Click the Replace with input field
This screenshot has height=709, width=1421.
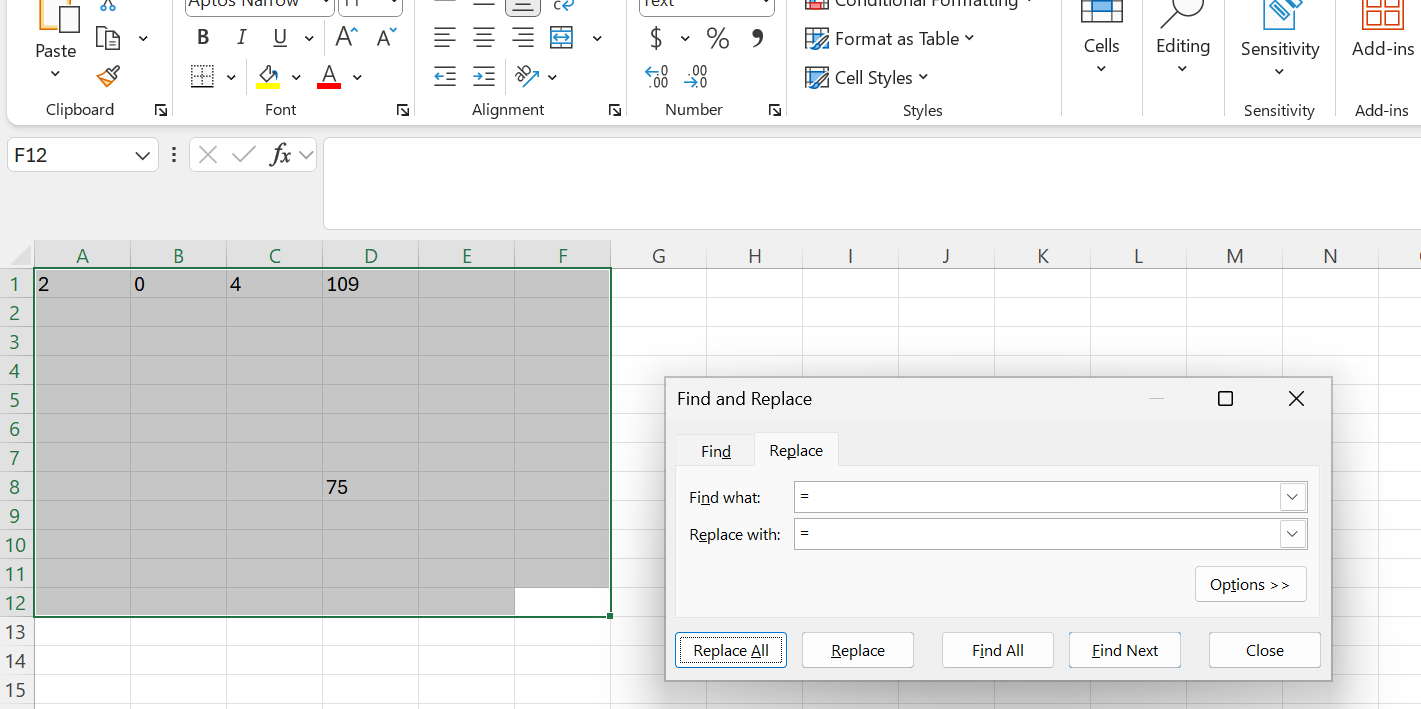click(x=1037, y=534)
